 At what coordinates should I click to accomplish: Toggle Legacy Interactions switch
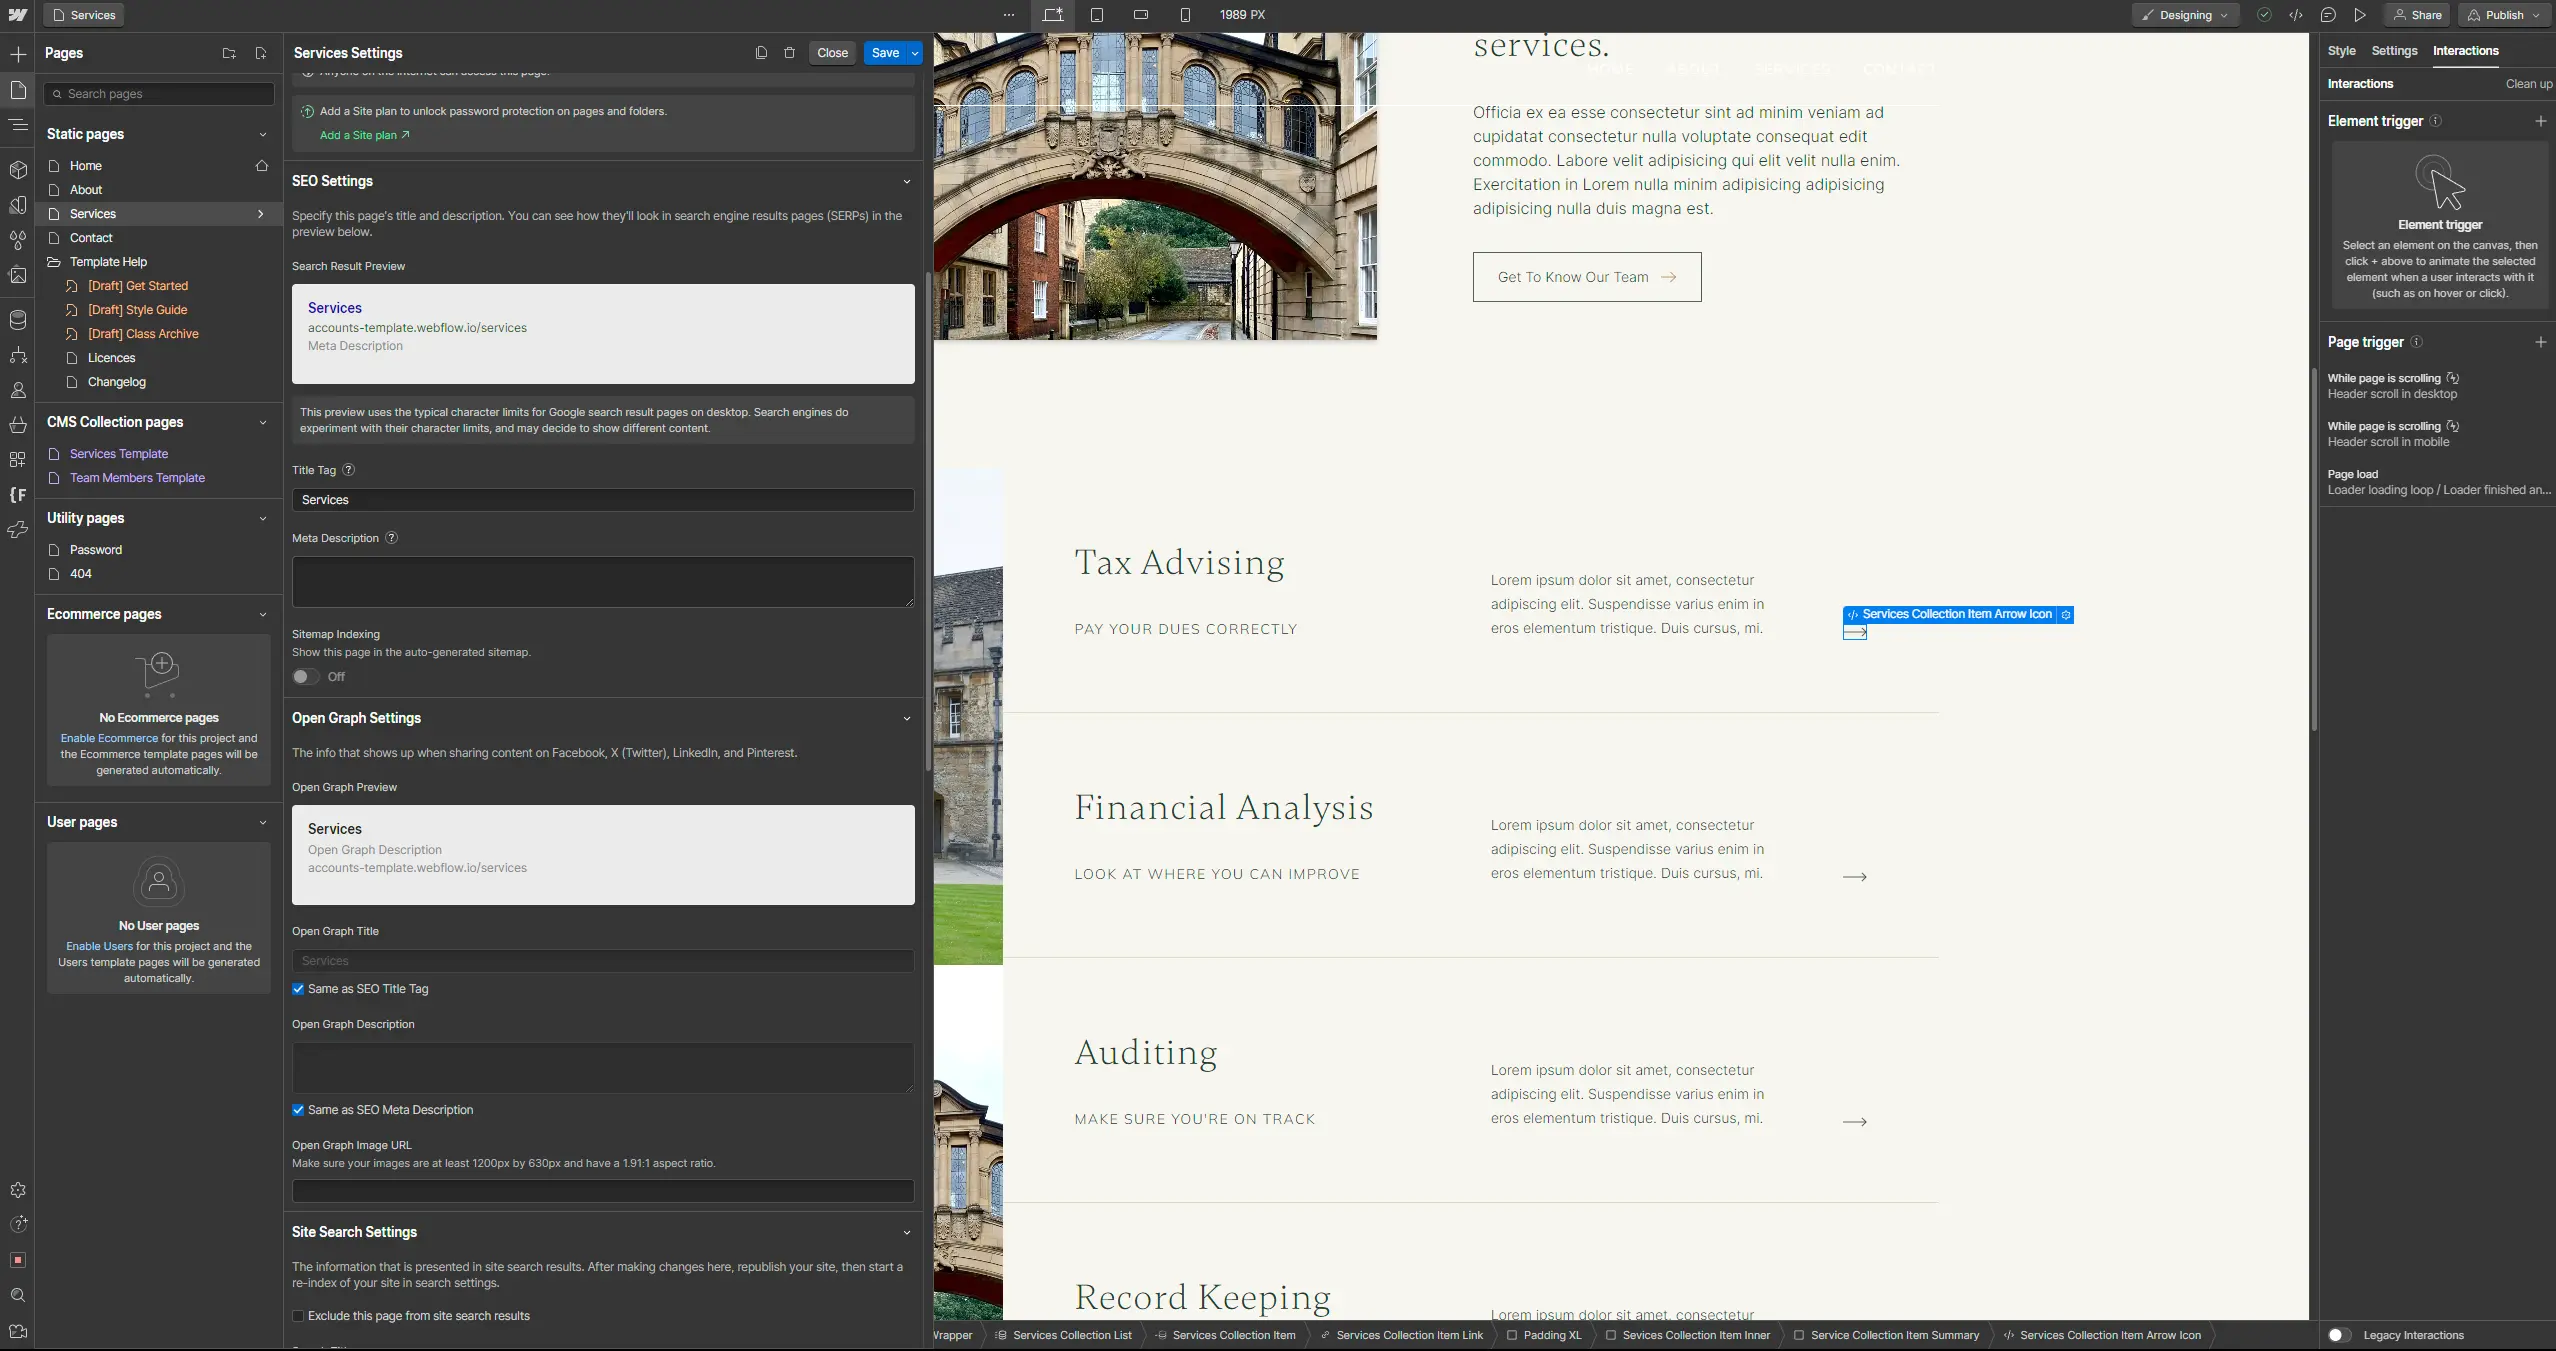tap(2338, 1335)
